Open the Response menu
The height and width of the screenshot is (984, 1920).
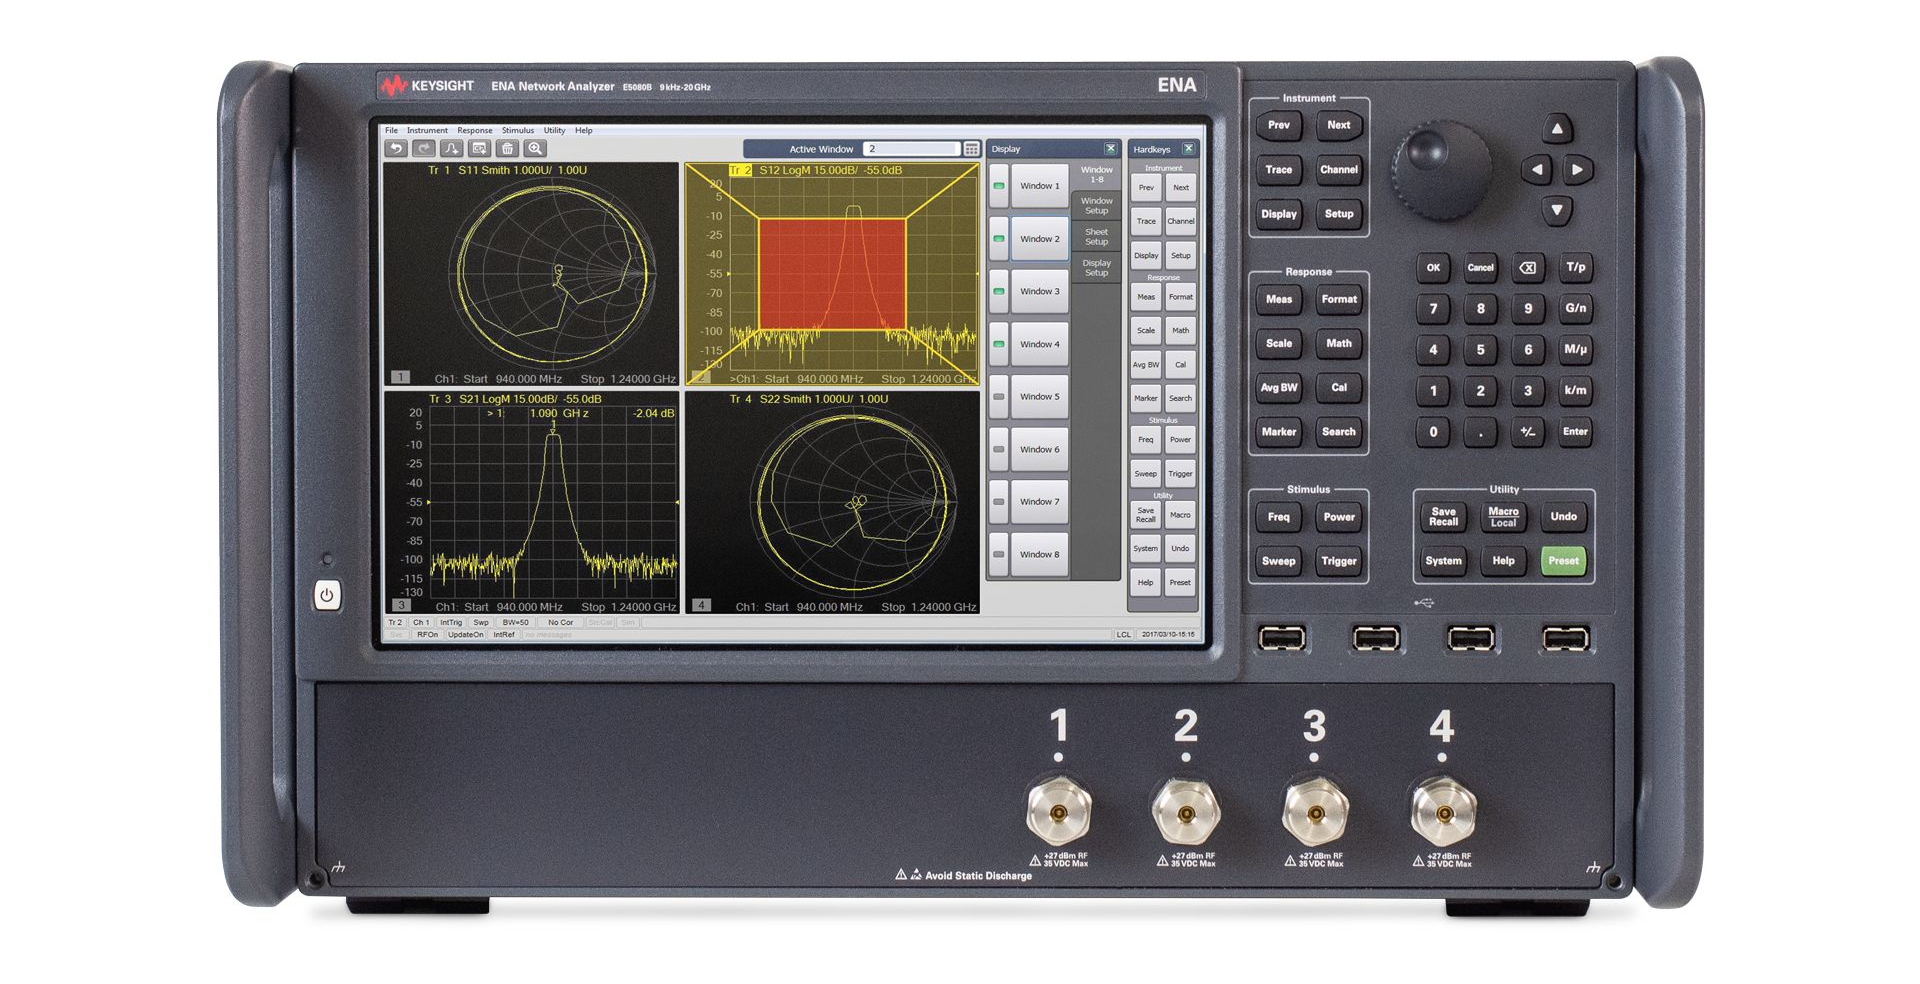[x=474, y=130]
